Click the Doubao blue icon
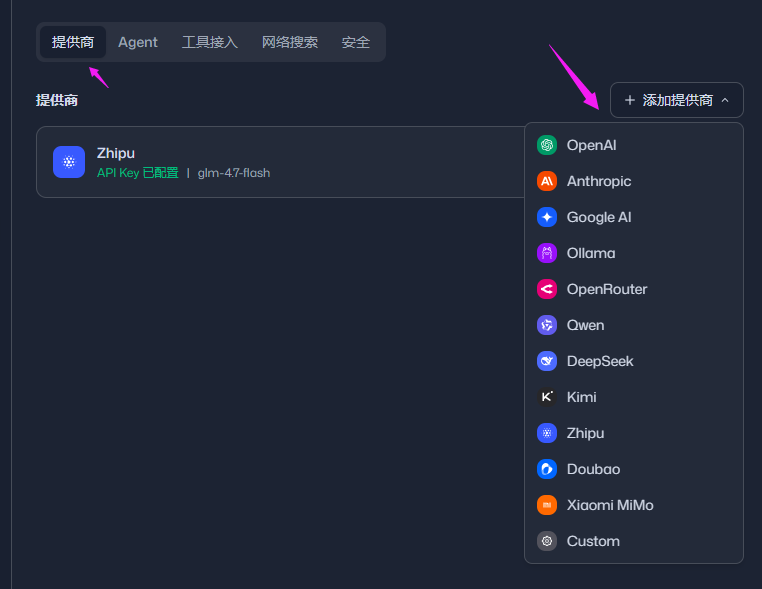The image size is (762, 589). pyautogui.click(x=547, y=468)
